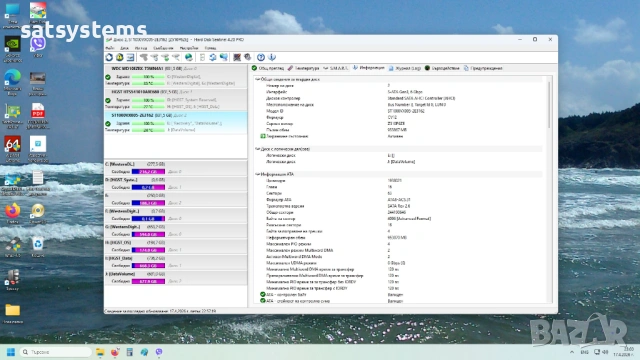Switch to the Журнал (Log) tab
Screen dimensions: 640x360
tap(405, 68)
